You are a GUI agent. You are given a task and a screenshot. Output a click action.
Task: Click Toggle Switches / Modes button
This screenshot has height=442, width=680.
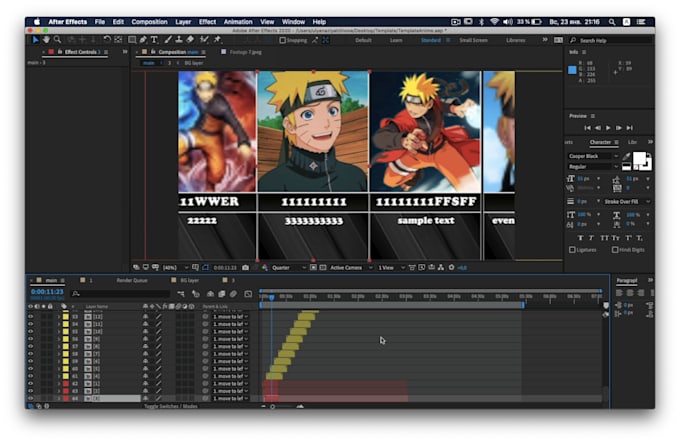171,406
